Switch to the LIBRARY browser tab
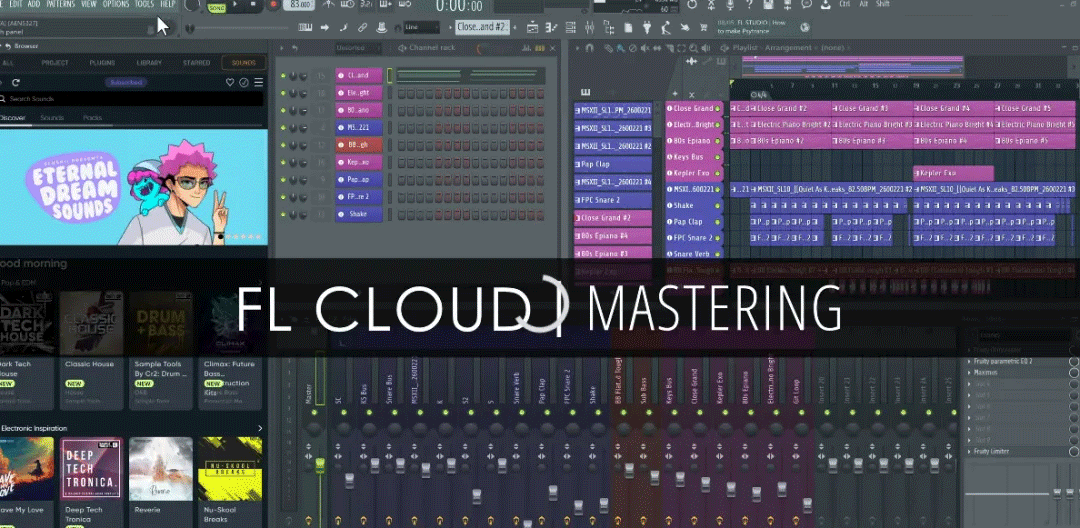 point(149,63)
